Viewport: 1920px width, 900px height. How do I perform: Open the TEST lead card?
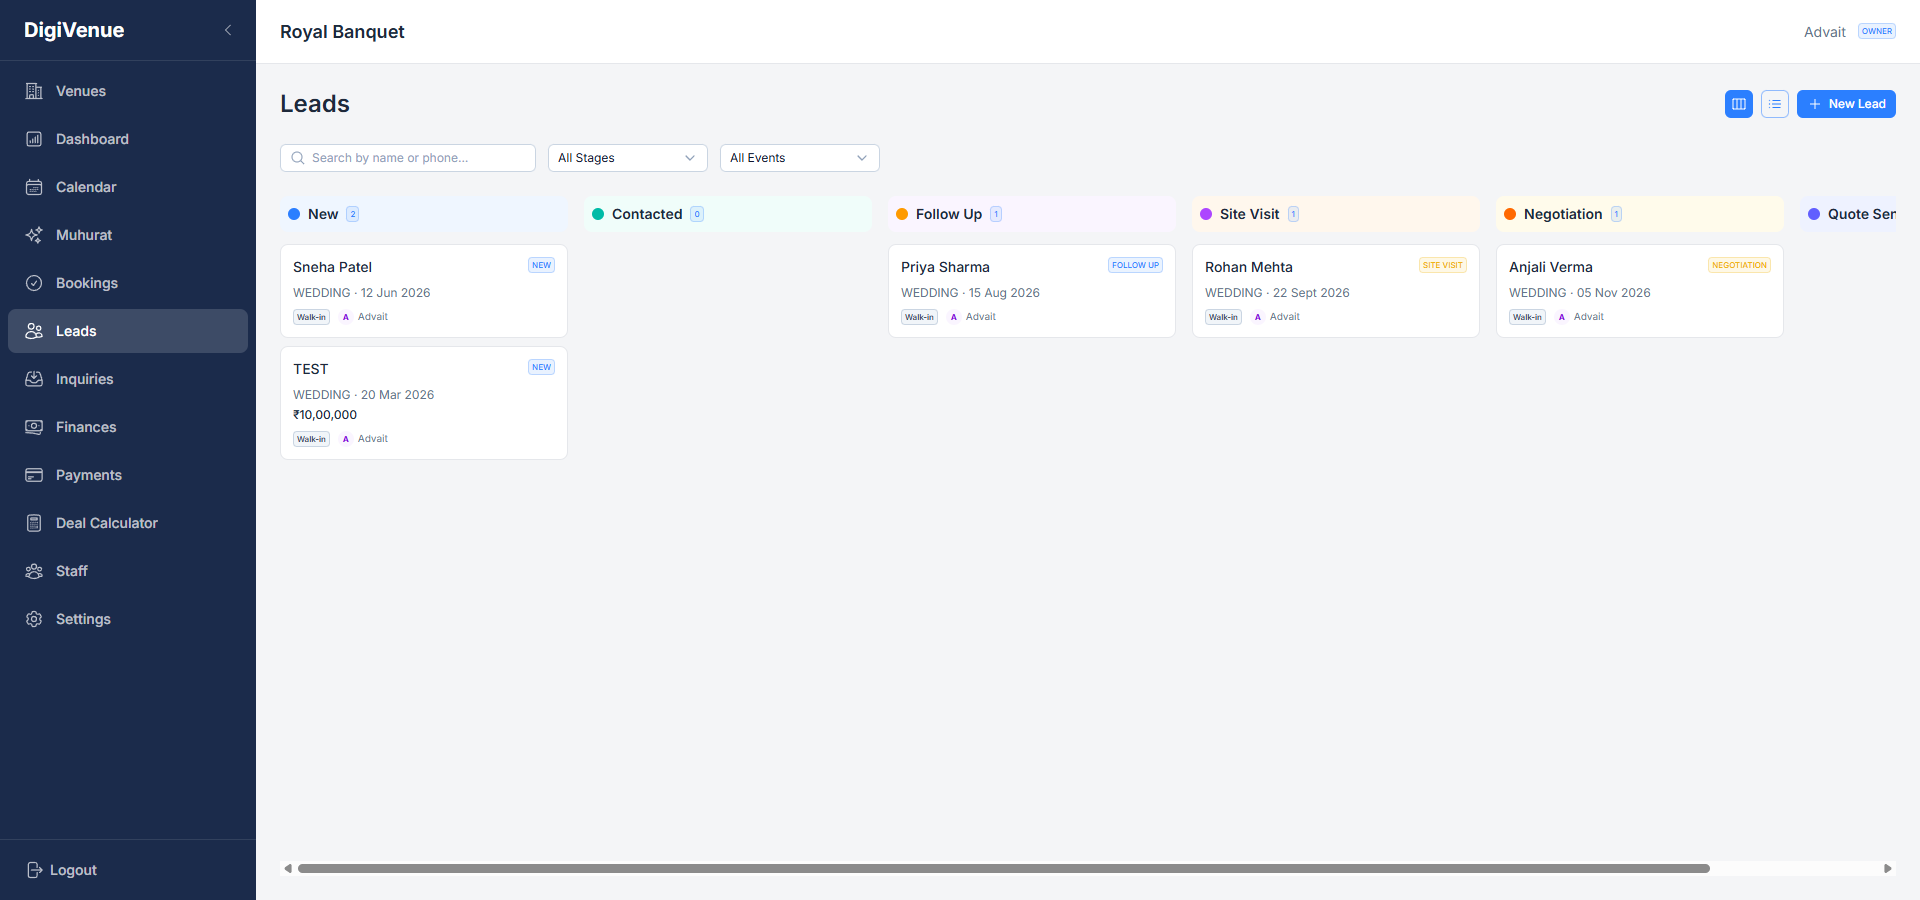[x=424, y=403]
